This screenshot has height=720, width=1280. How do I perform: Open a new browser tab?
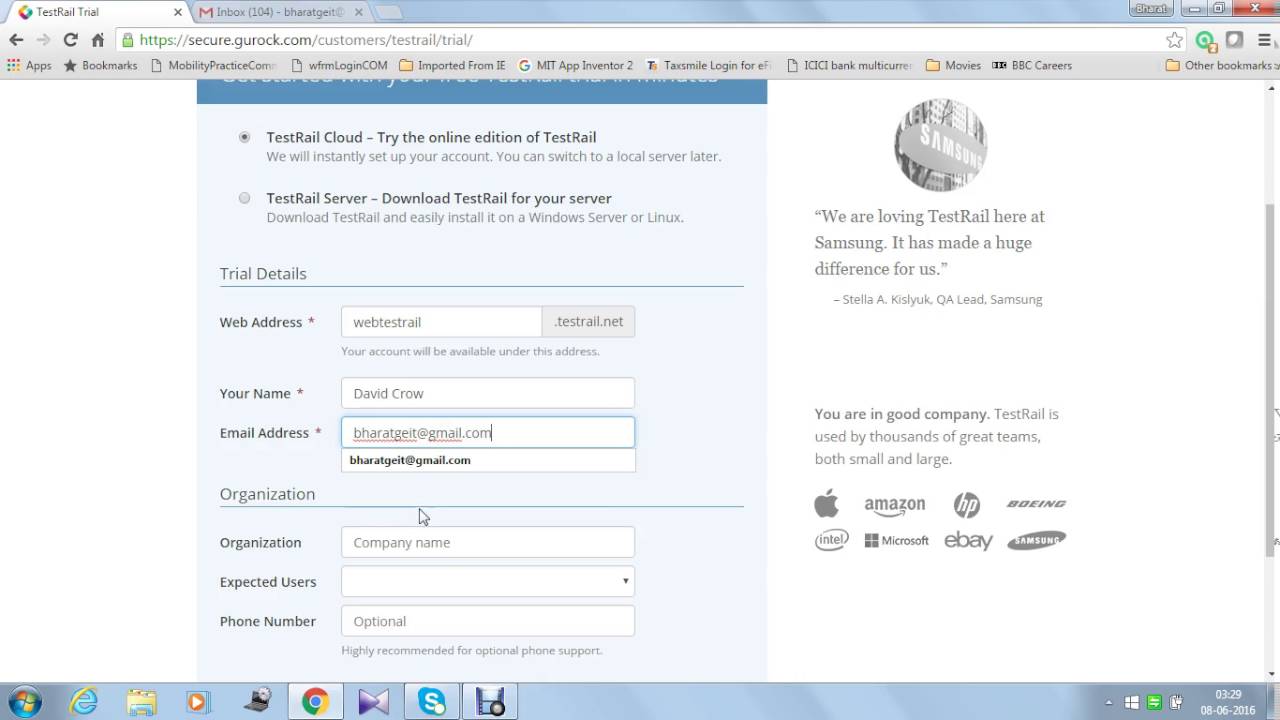(388, 12)
